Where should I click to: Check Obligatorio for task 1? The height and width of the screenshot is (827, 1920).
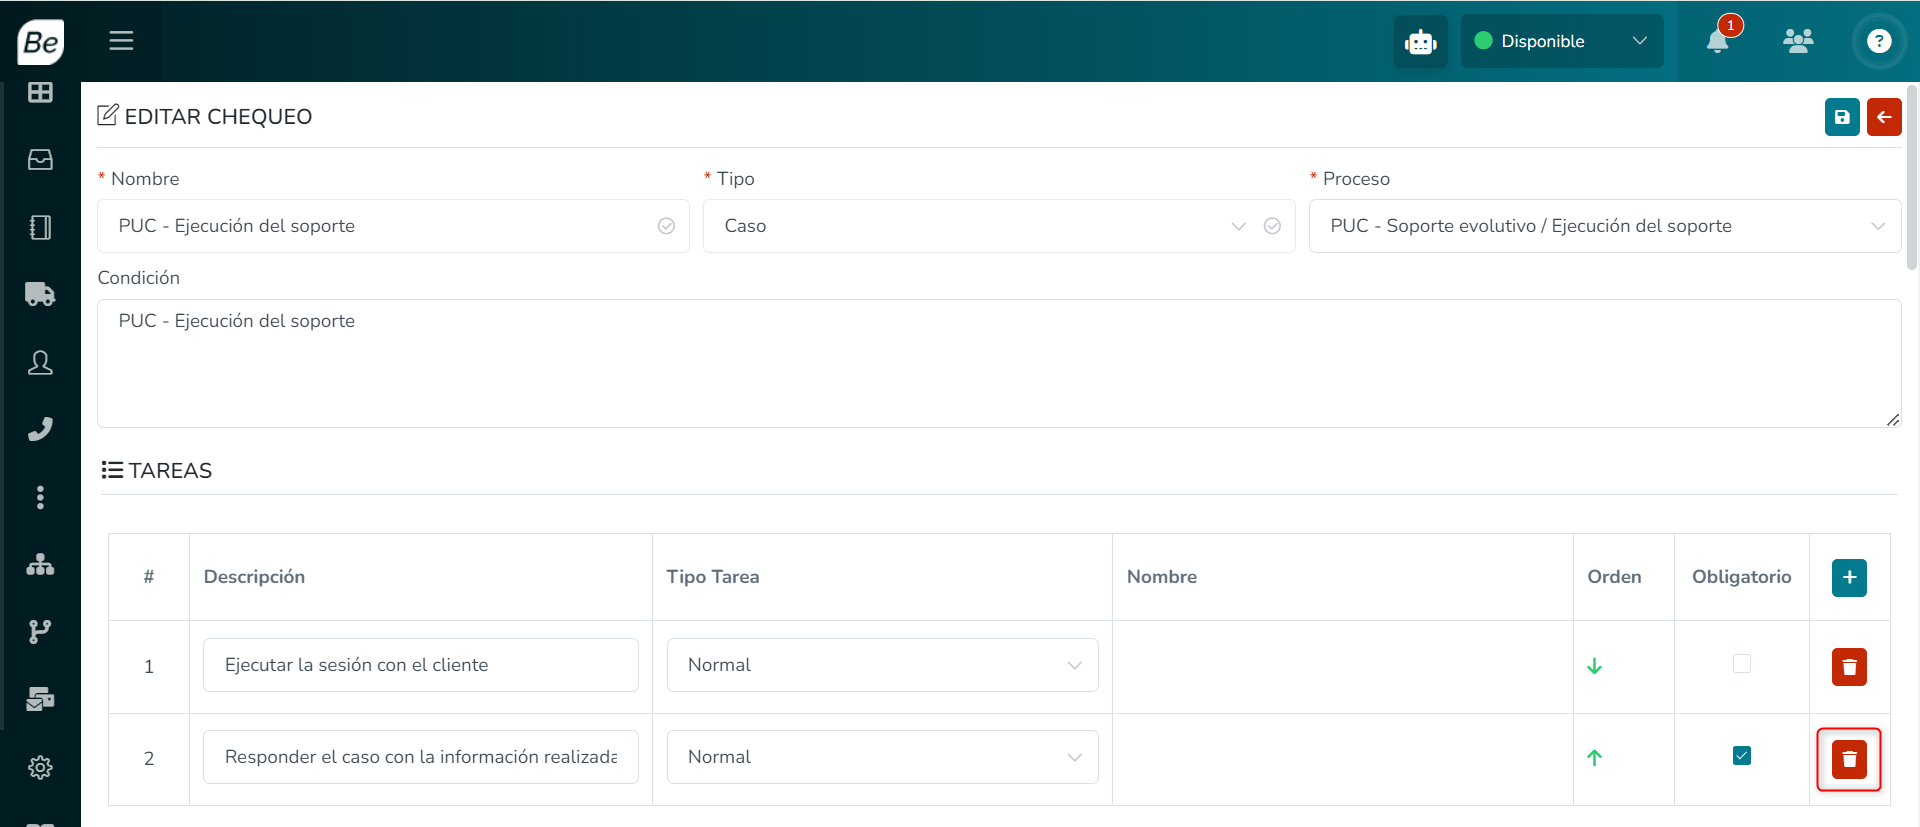click(x=1742, y=663)
